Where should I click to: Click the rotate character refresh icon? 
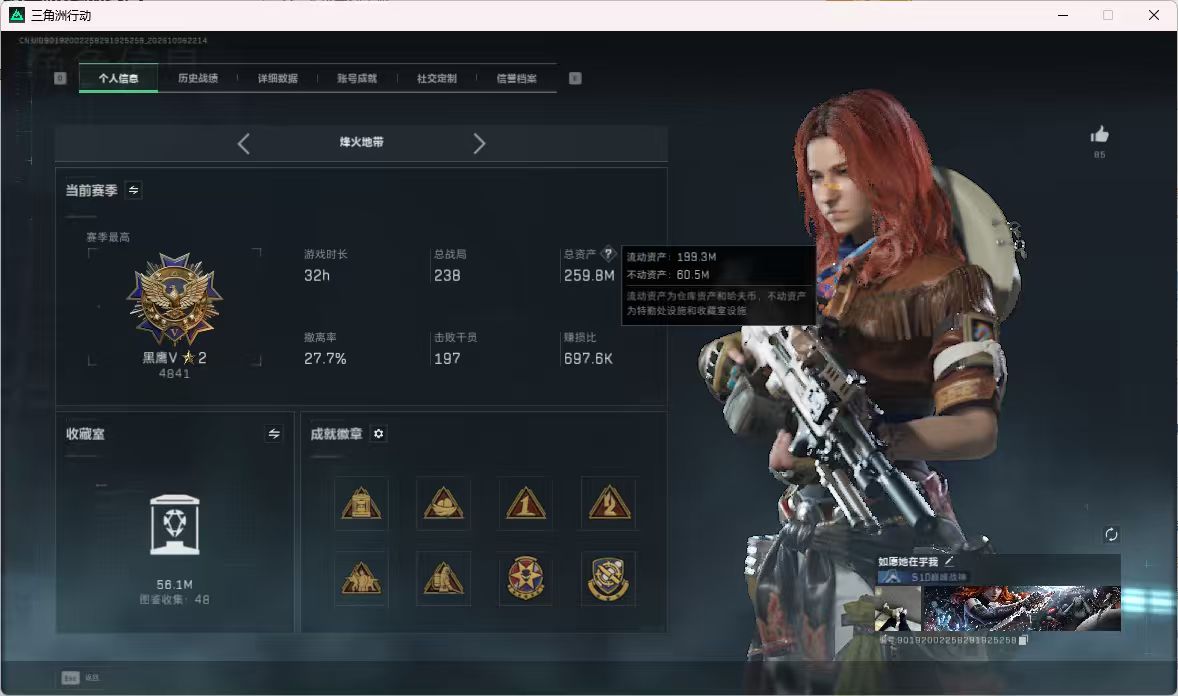pos(1111,534)
